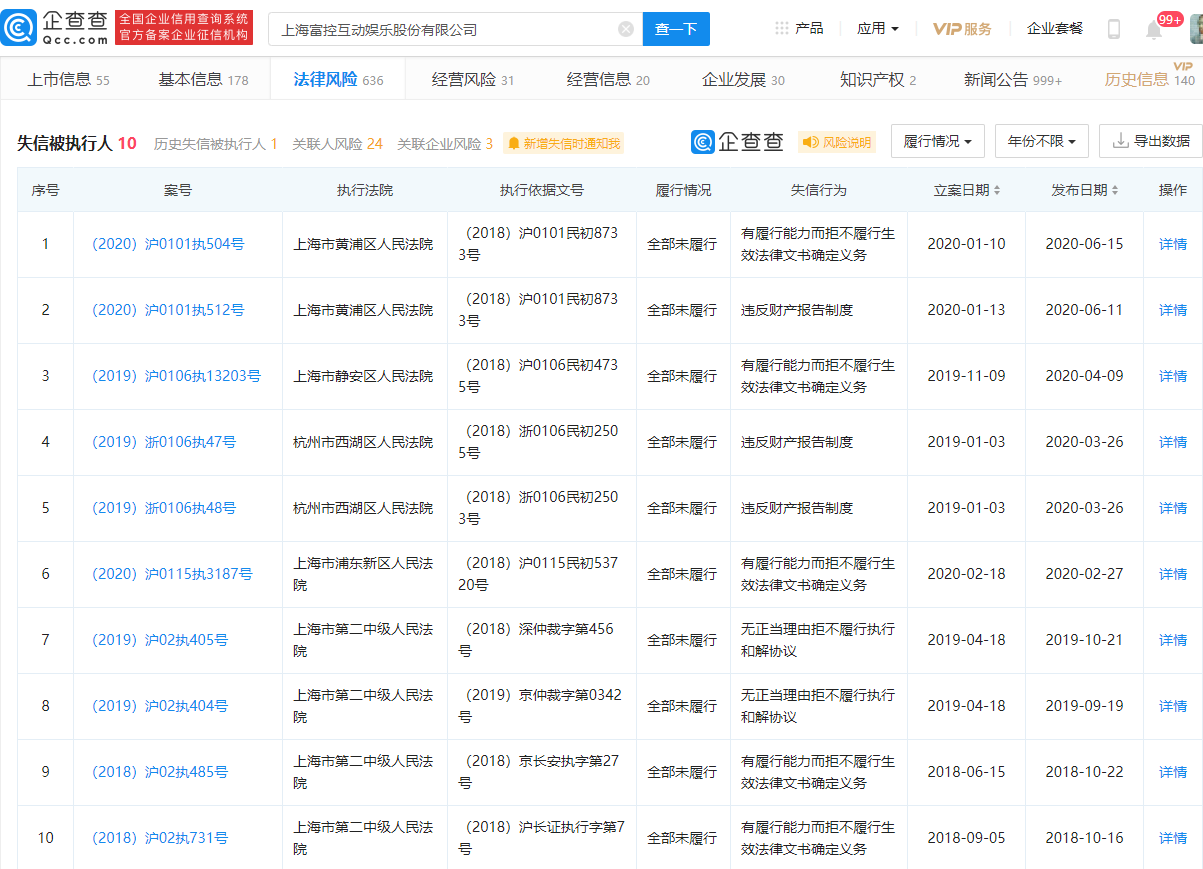Open the 产品 grid menu

point(799,28)
